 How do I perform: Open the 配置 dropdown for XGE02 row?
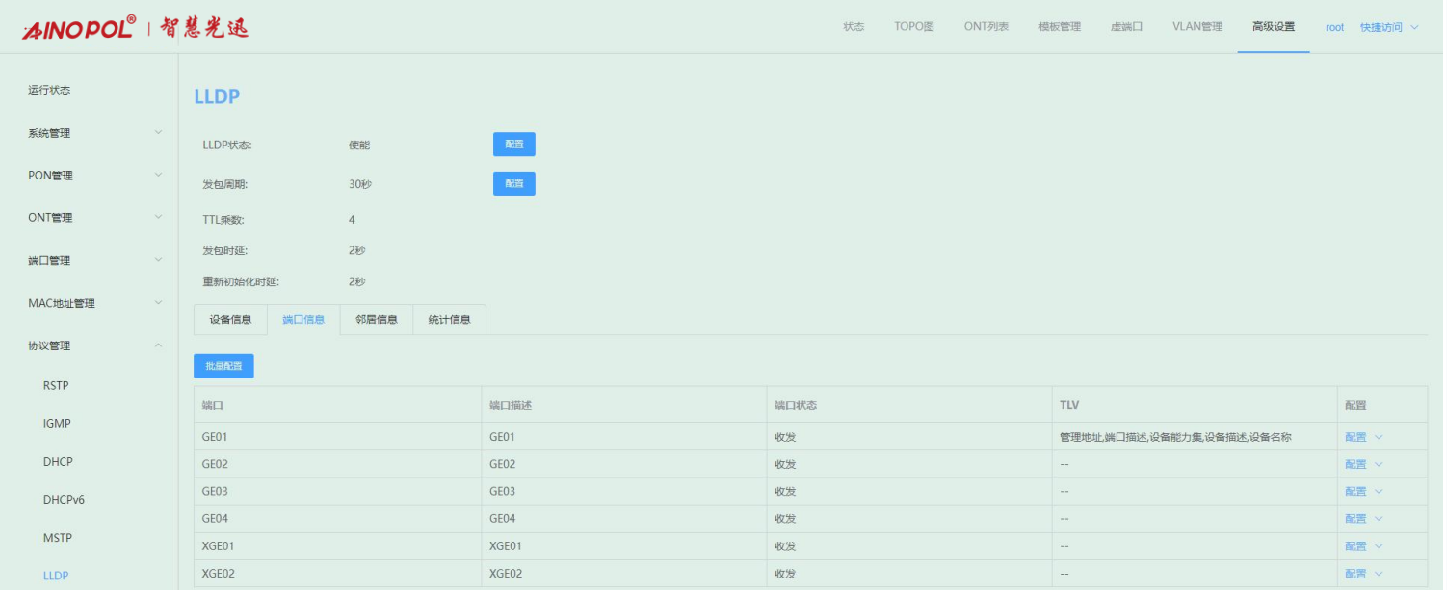click(x=1363, y=574)
